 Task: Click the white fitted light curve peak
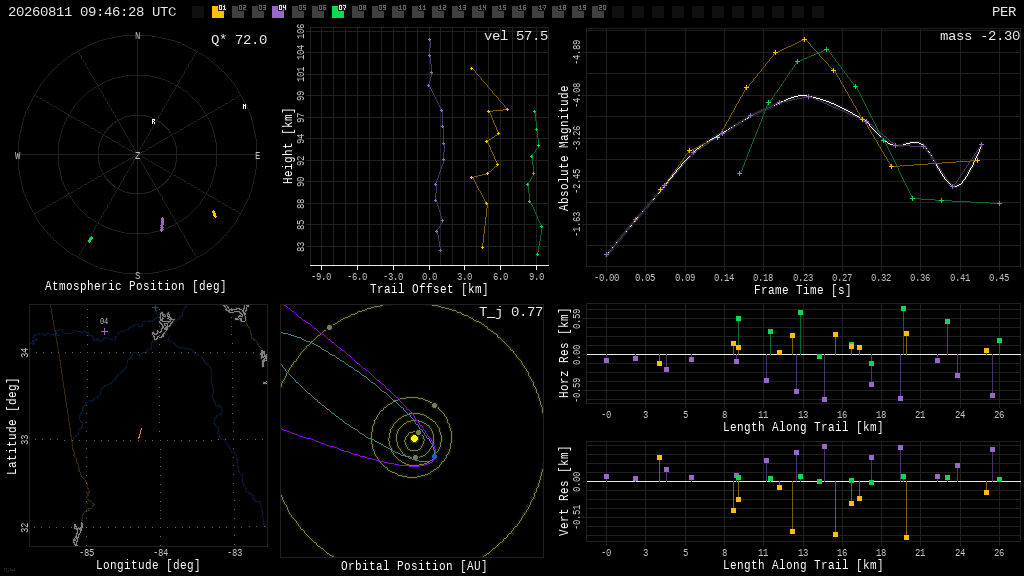coord(804,95)
